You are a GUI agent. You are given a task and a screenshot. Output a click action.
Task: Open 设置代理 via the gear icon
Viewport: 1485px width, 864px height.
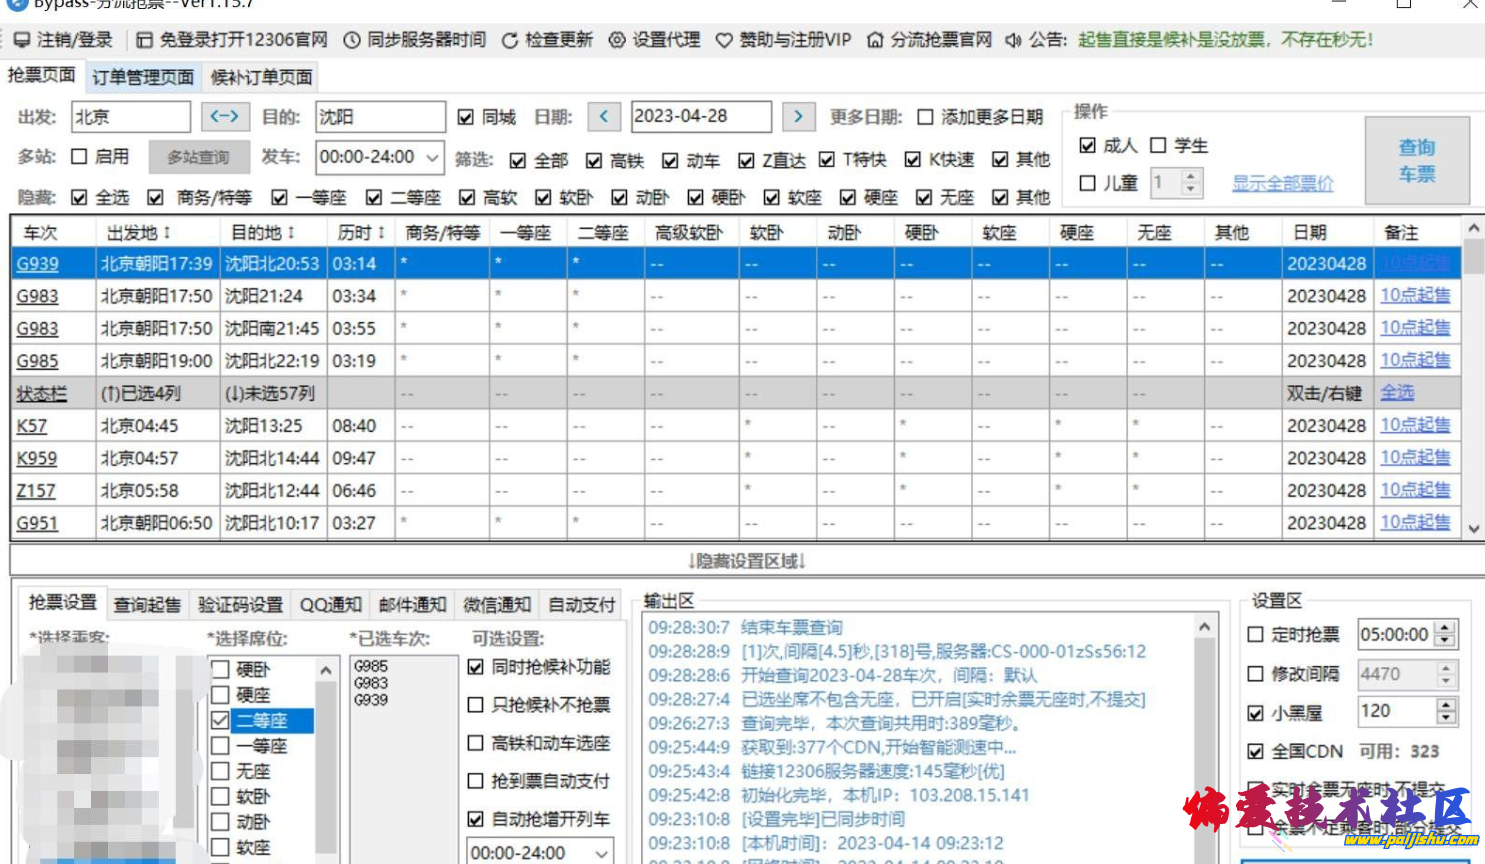coord(617,42)
